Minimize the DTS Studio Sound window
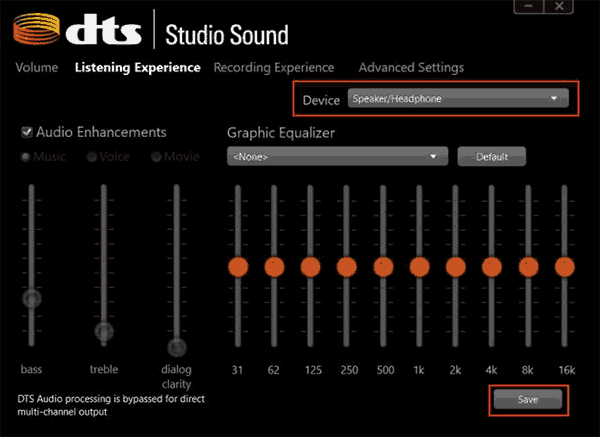 click(x=528, y=6)
